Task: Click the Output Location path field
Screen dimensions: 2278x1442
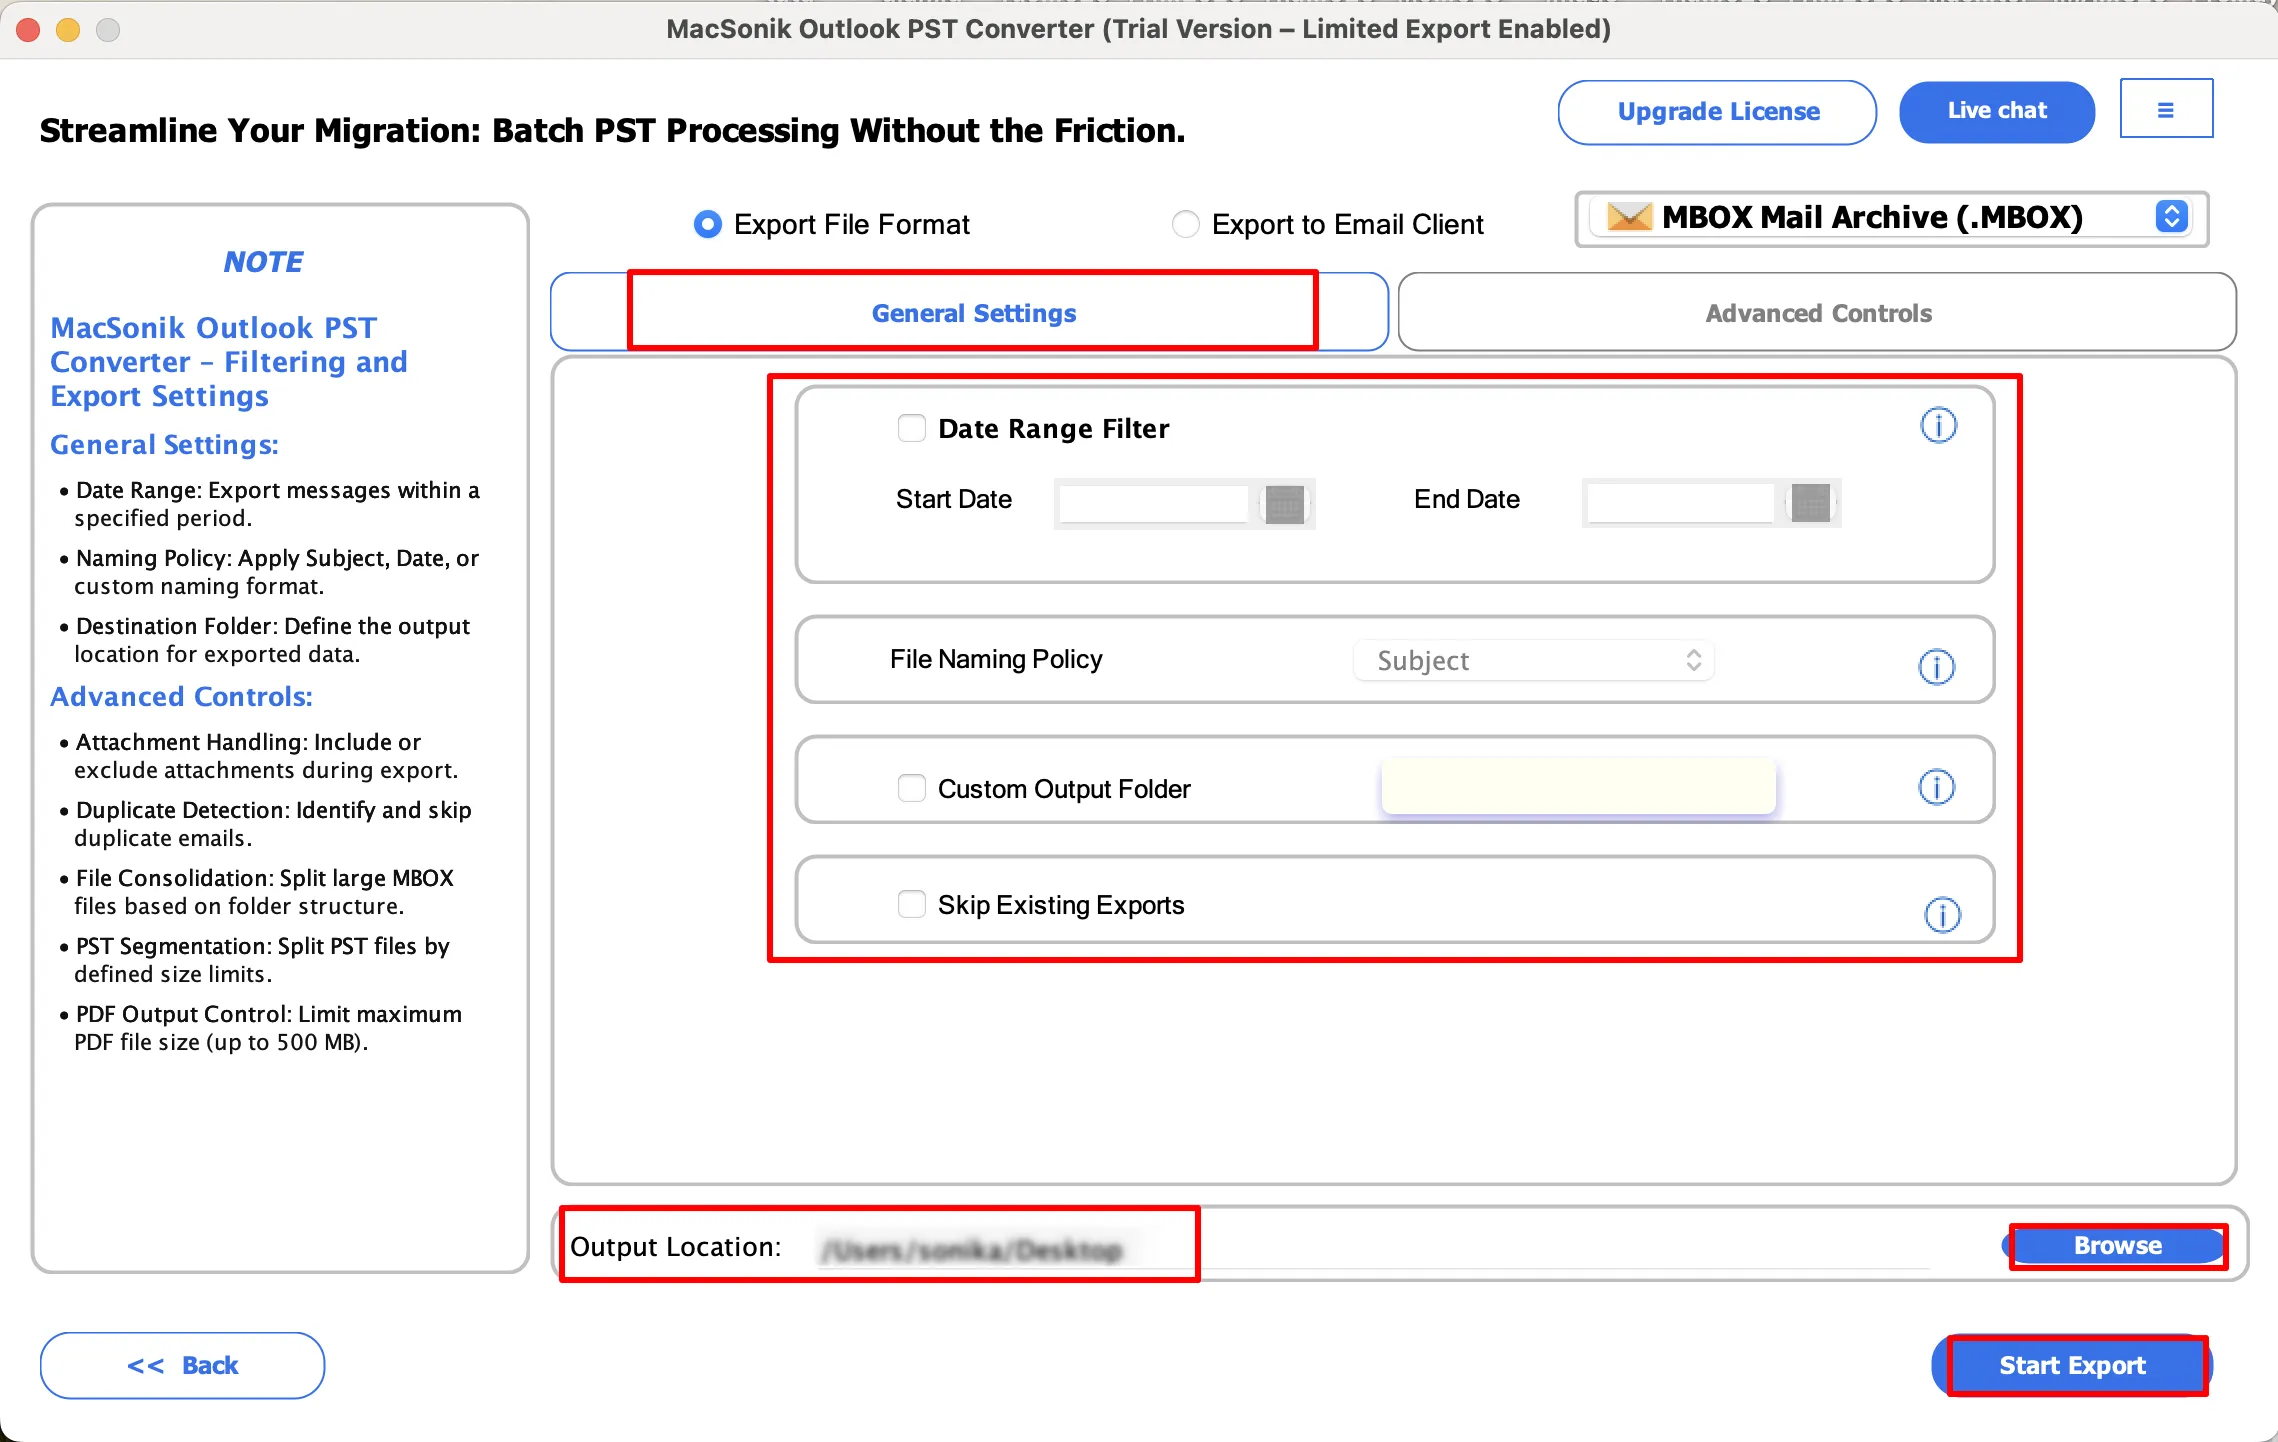Action: [x=1374, y=1250]
